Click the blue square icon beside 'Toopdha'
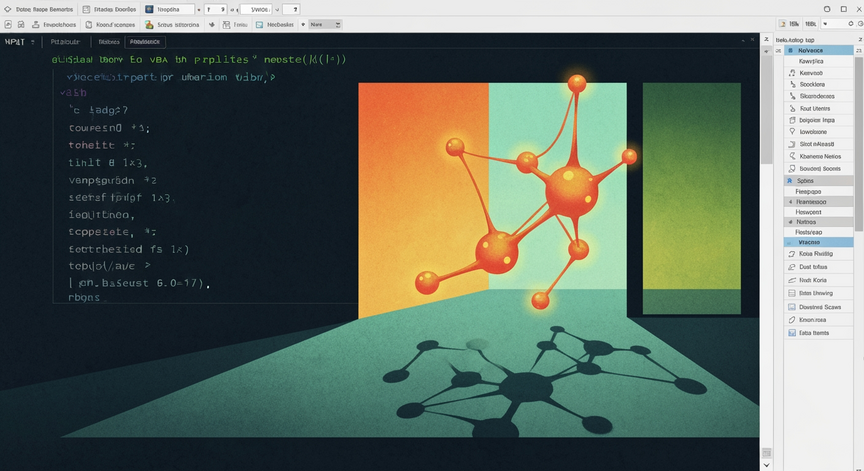 click(x=149, y=9)
